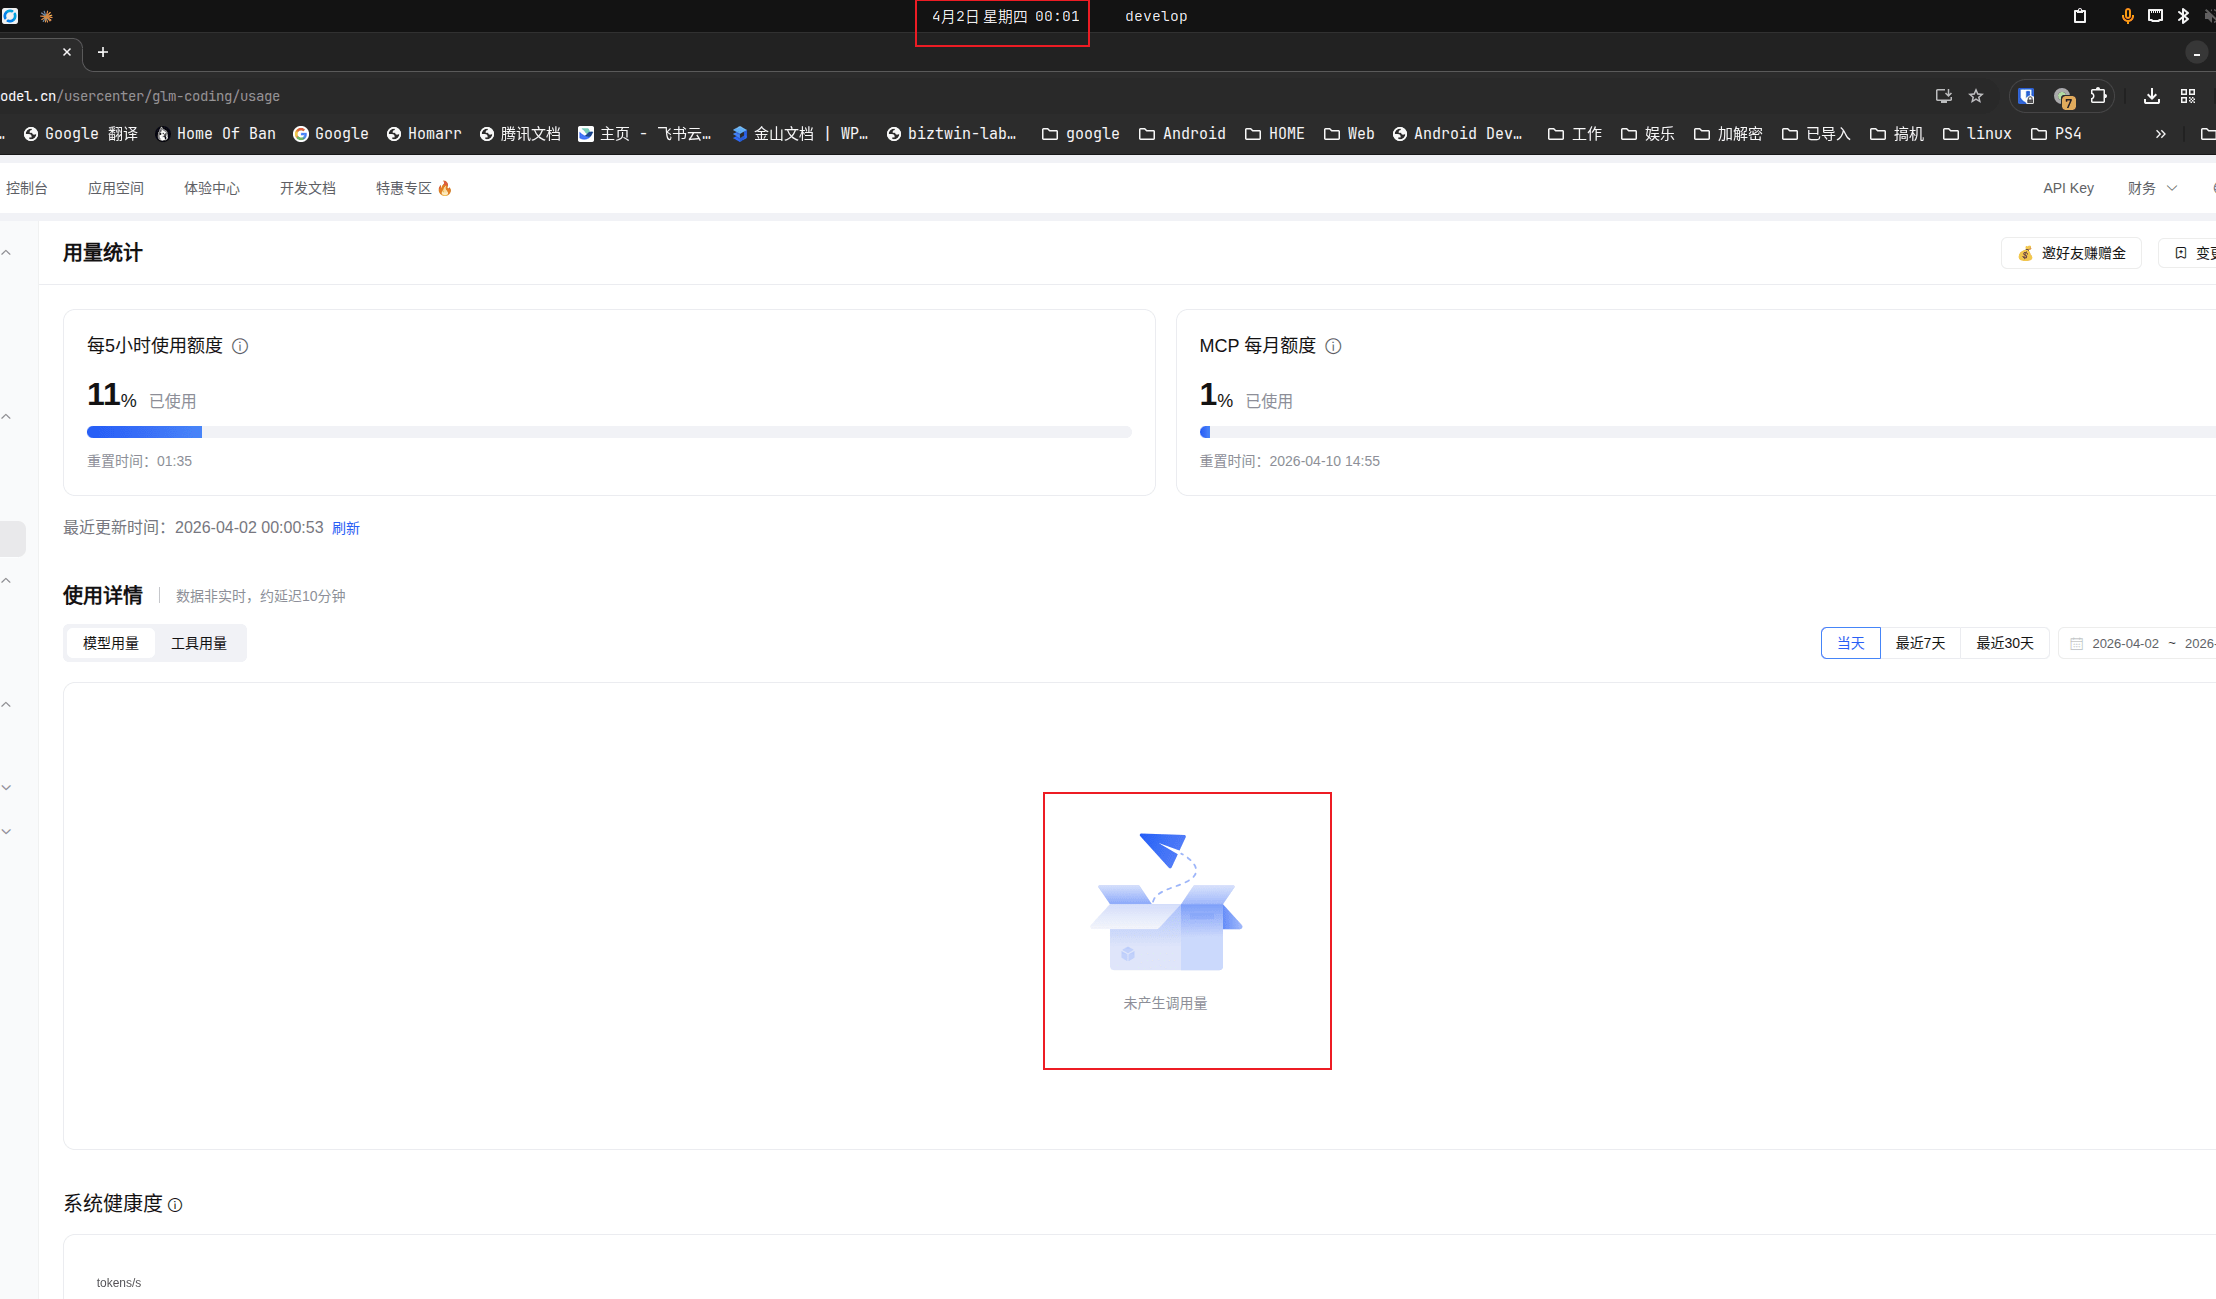Click info icon next to 系统健康度

175,1205
